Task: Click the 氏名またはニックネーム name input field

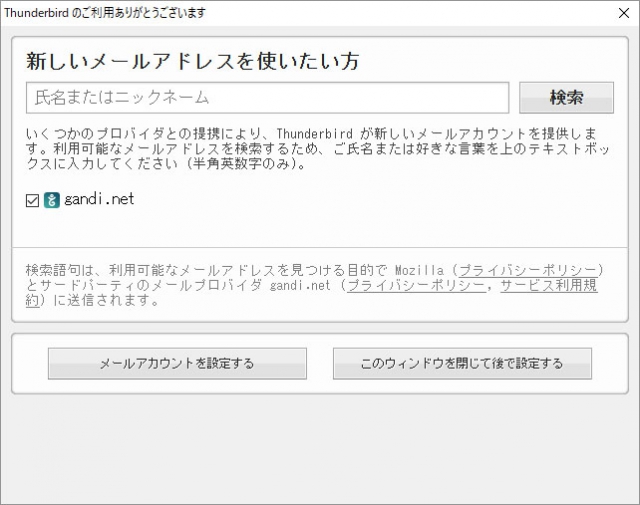Action: [267, 98]
